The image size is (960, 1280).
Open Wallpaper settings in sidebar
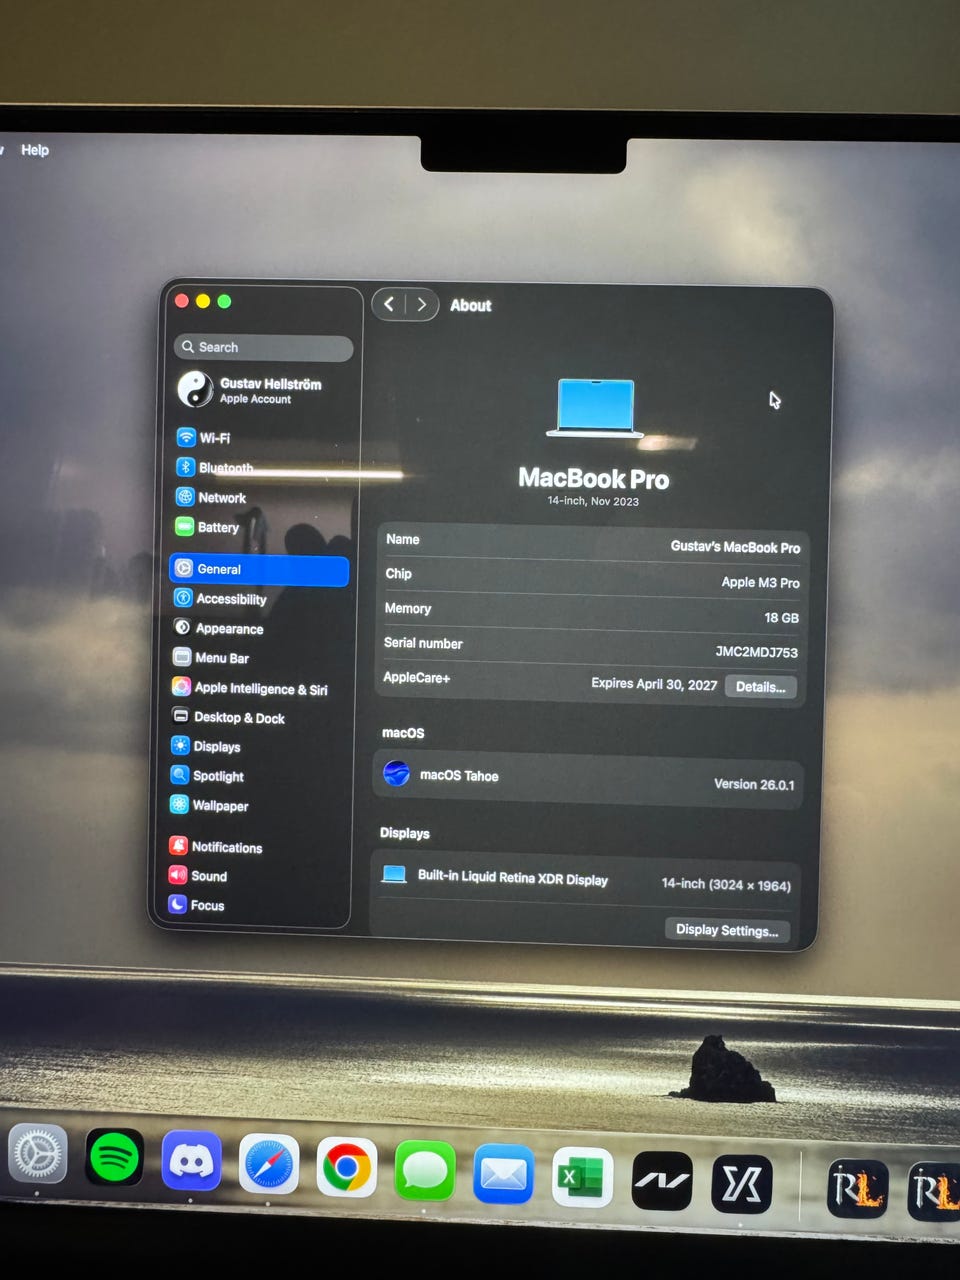(x=209, y=805)
